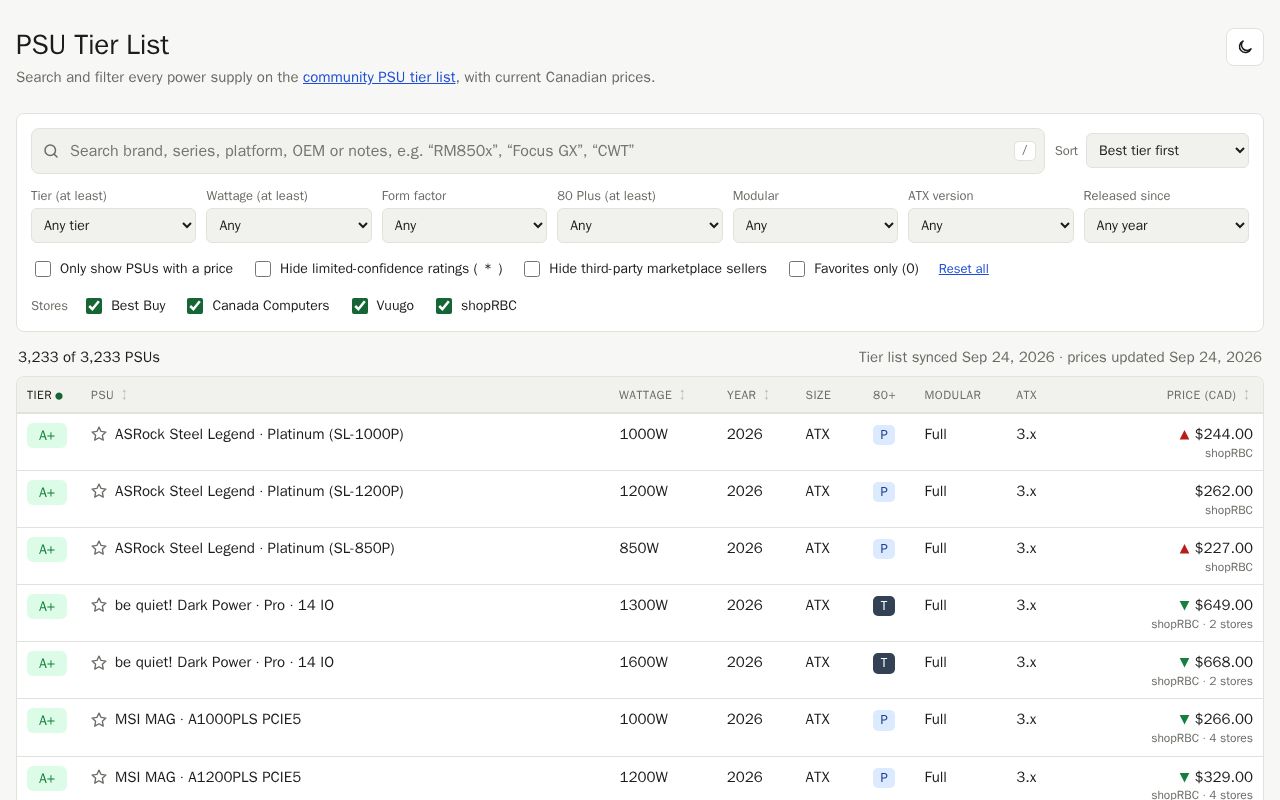Screen dimensions: 1280x800
Task: Open the community PSU tier list link
Action: [379, 77]
